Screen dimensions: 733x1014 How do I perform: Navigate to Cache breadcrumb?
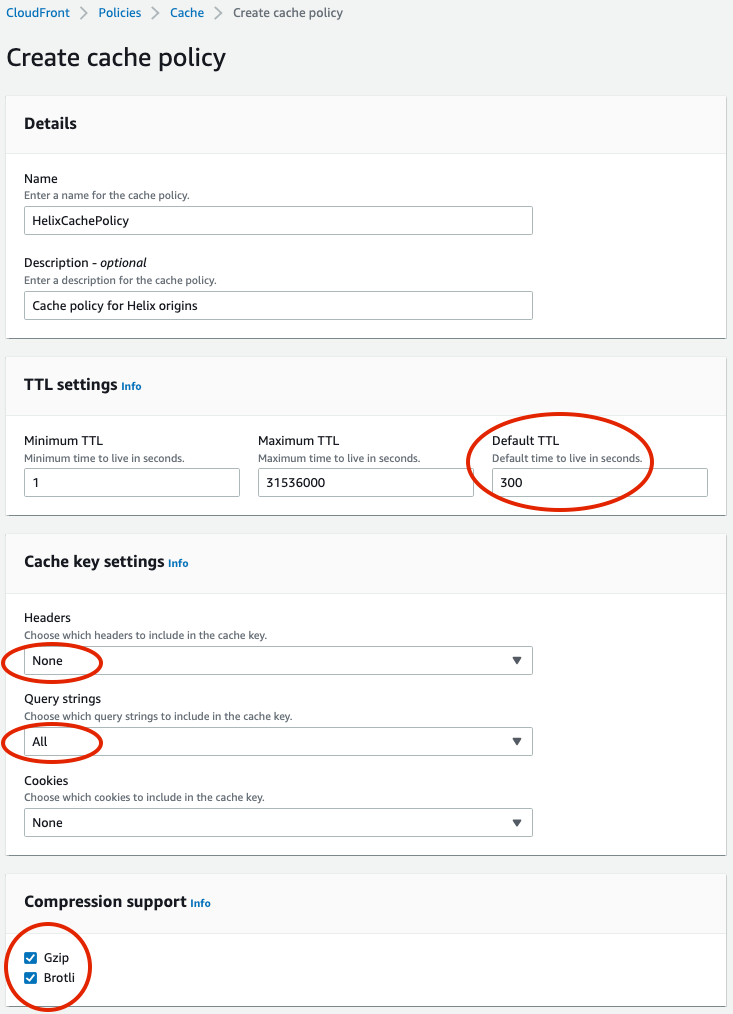pos(187,13)
